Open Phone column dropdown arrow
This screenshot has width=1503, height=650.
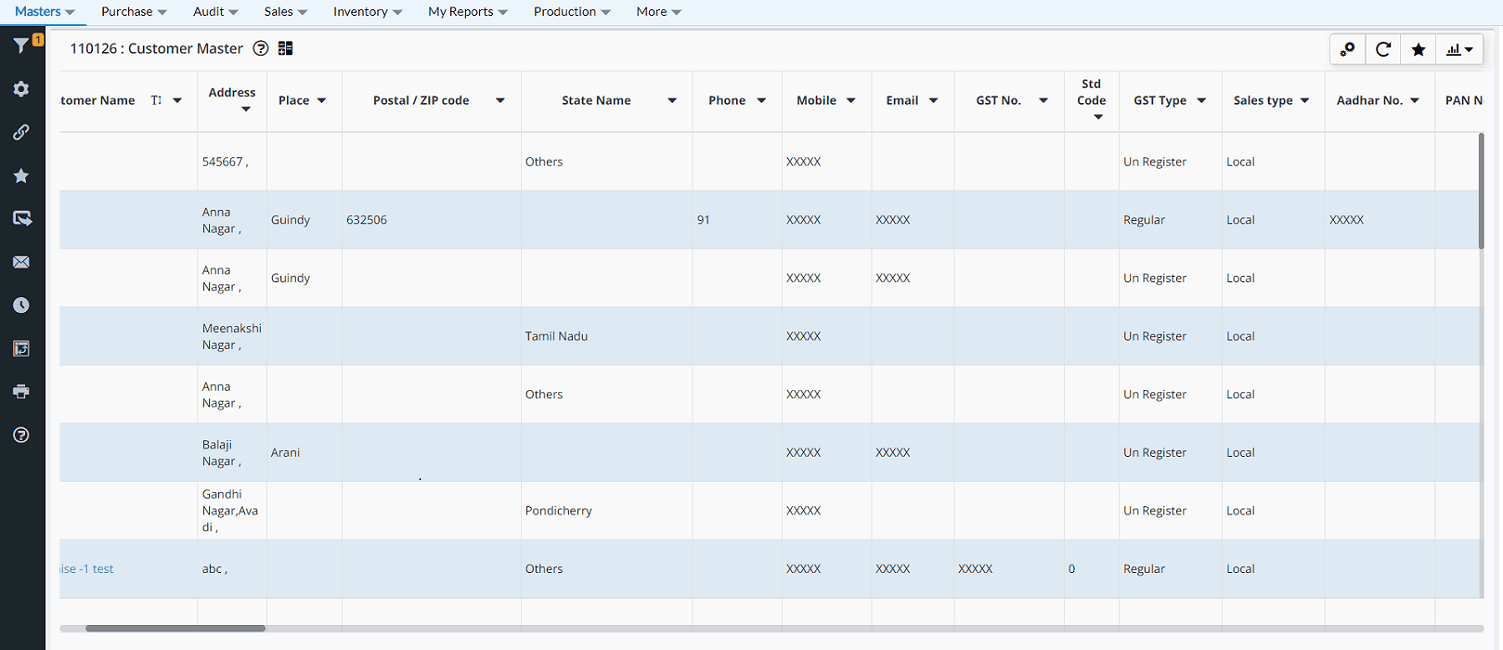pyautogui.click(x=761, y=101)
